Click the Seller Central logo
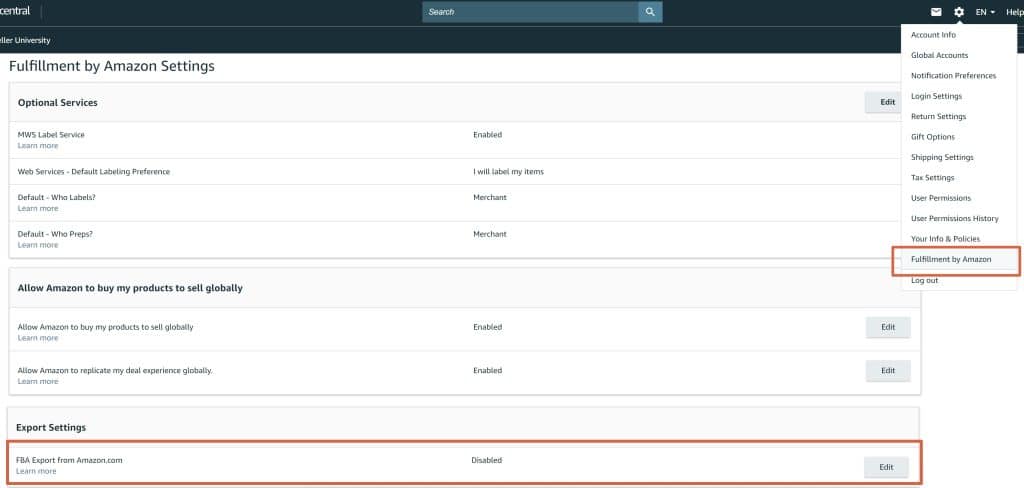 (x=15, y=11)
